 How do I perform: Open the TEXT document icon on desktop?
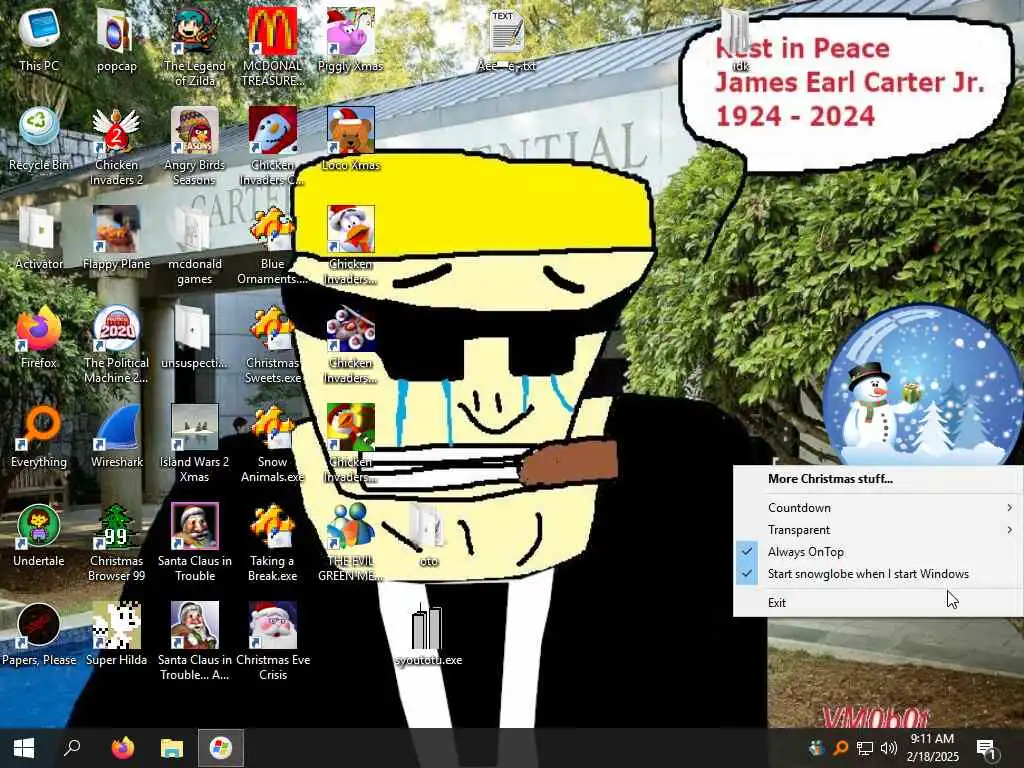tap(507, 39)
